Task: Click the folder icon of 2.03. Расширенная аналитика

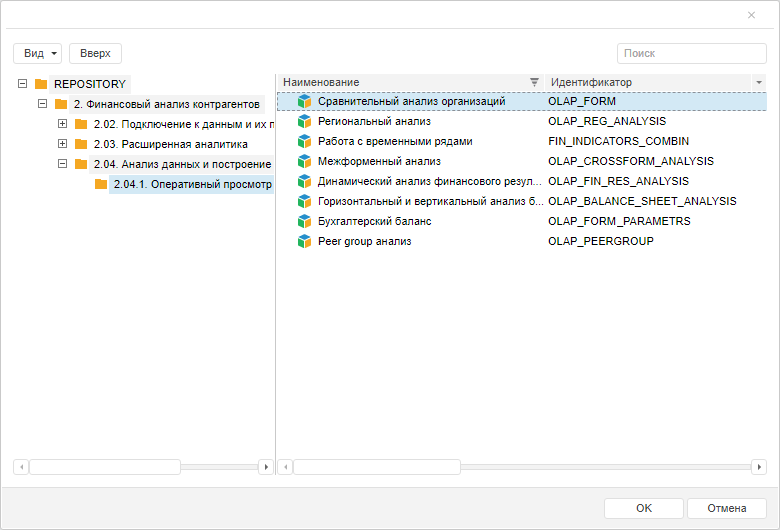Action: [81, 144]
